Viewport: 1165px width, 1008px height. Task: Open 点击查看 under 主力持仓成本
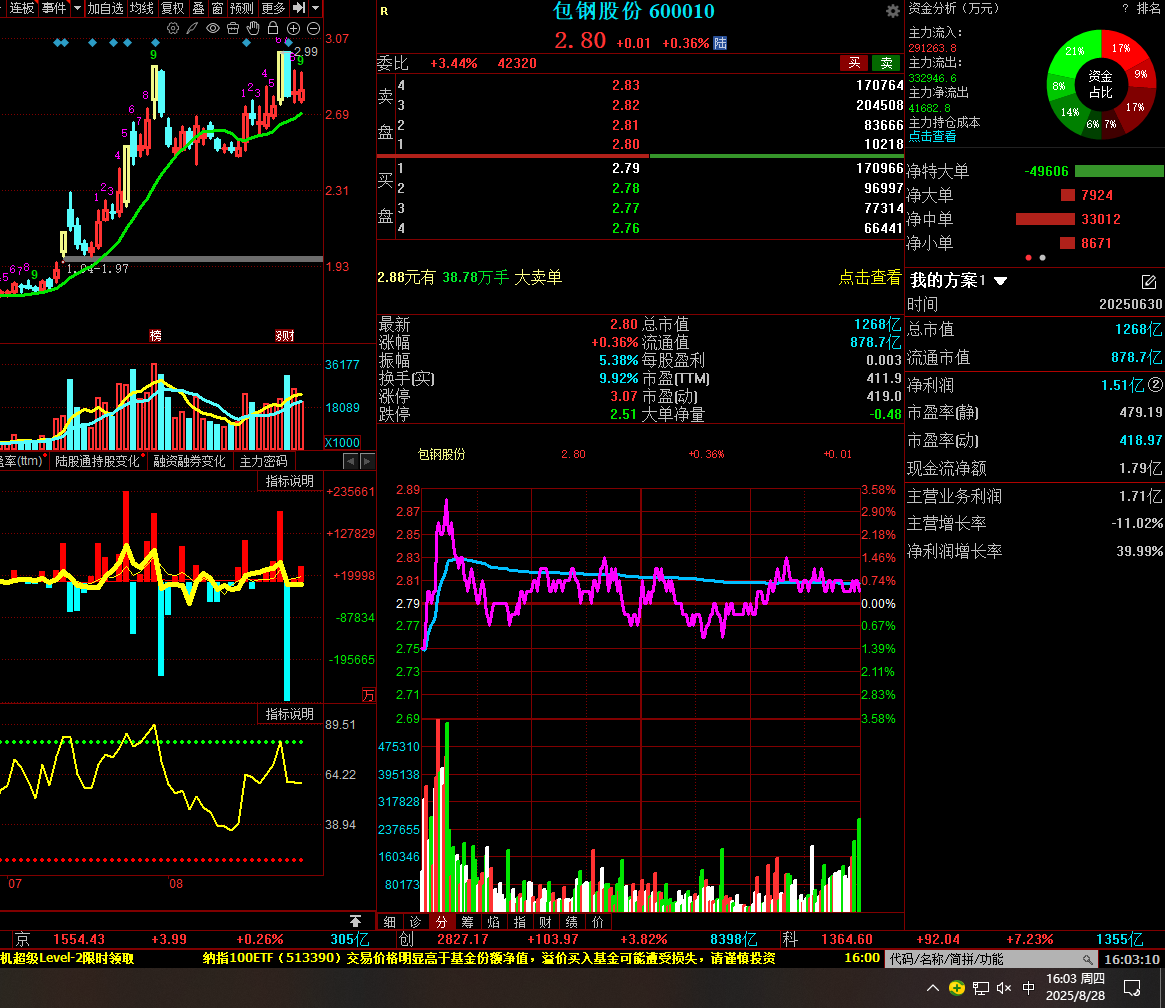coord(932,137)
